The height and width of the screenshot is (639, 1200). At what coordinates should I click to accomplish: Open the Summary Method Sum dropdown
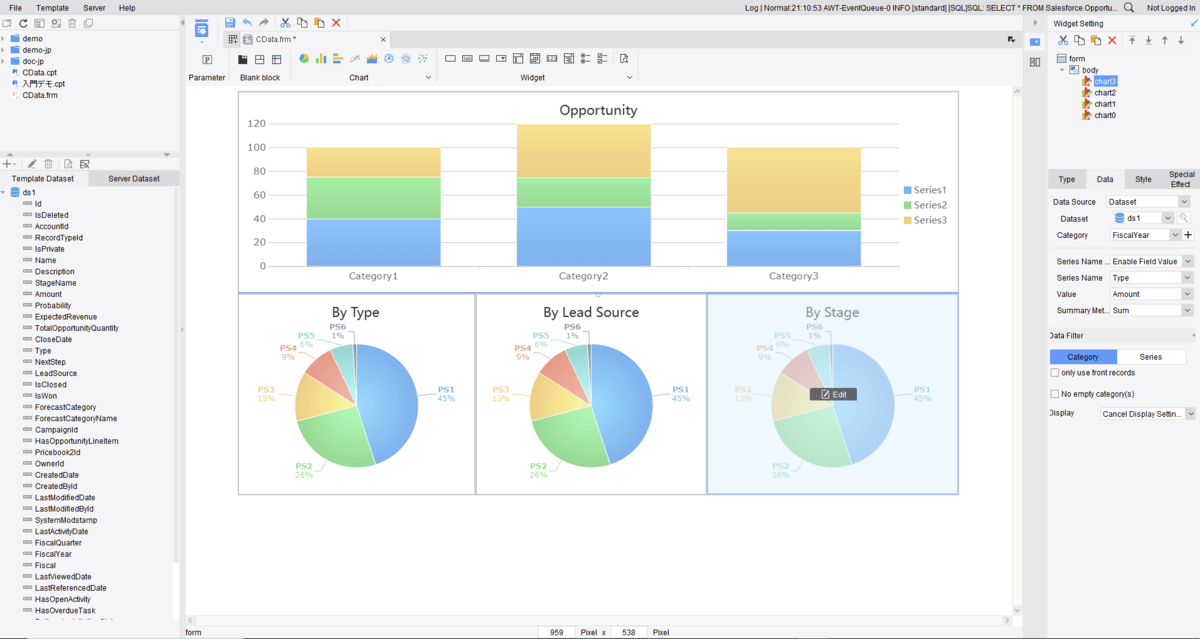pyautogui.click(x=1152, y=310)
